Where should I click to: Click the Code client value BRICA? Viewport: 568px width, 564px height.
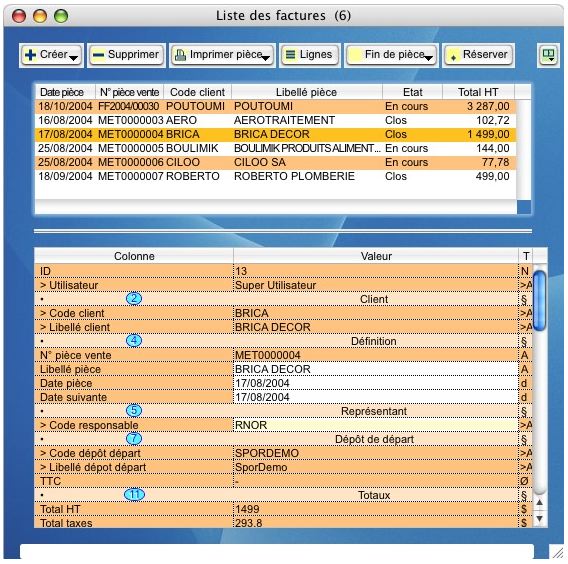(x=376, y=313)
